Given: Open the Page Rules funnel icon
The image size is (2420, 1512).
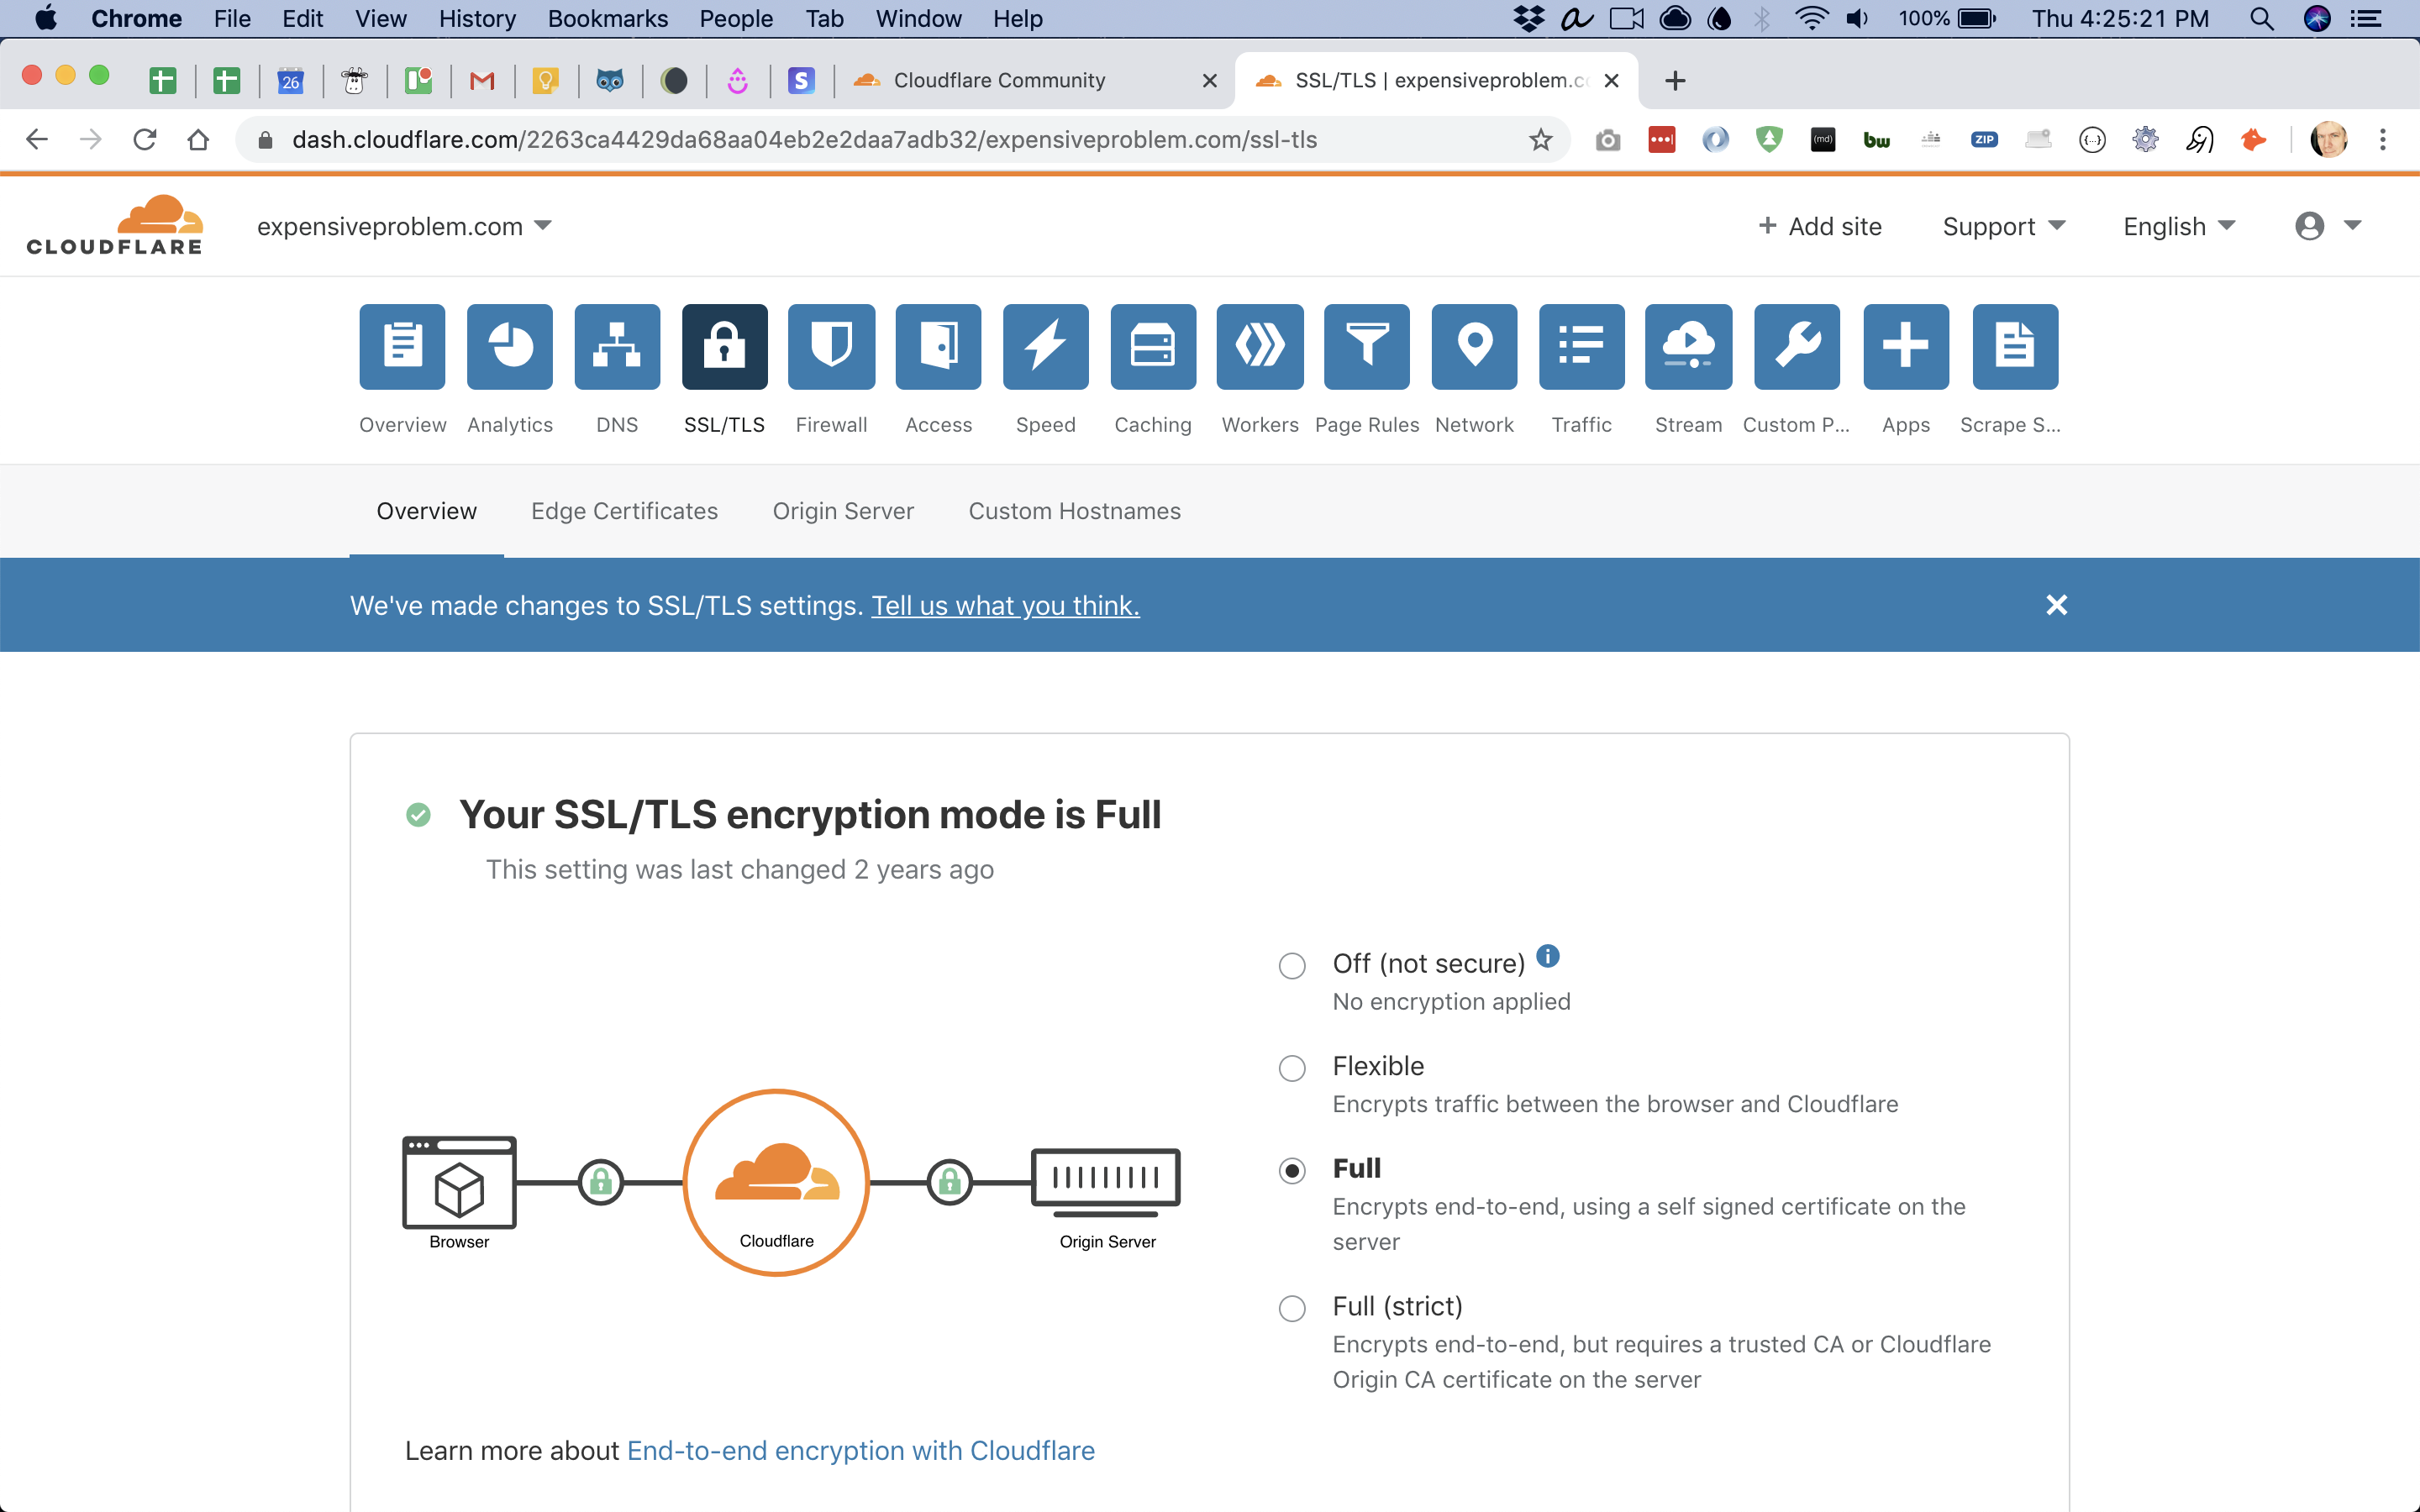Looking at the screenshot, I should [1367, 346].
